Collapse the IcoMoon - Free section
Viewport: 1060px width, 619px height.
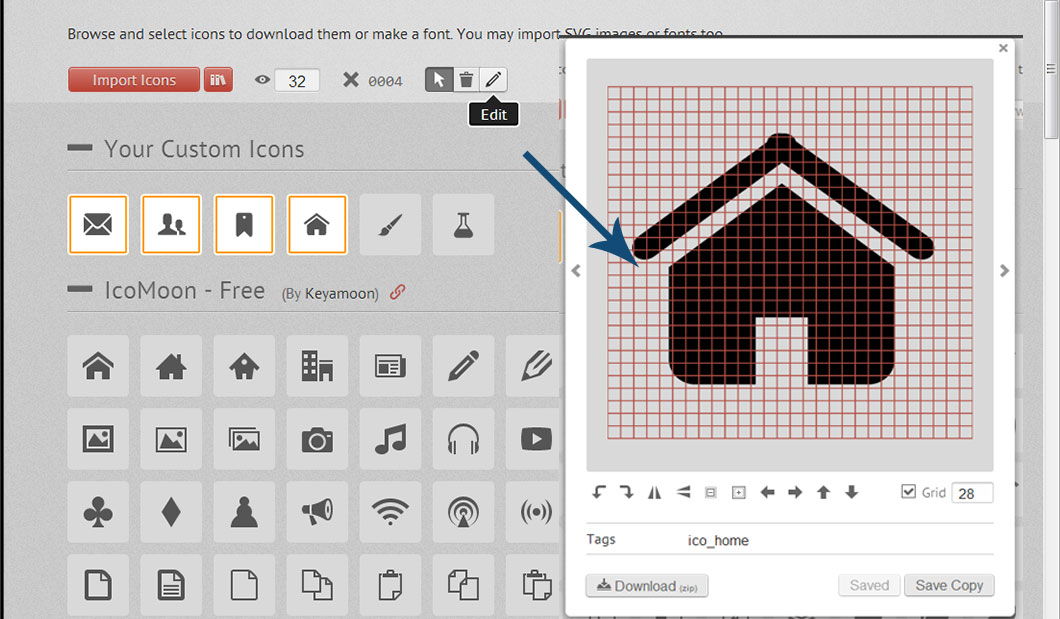click(x=80, y=289)
